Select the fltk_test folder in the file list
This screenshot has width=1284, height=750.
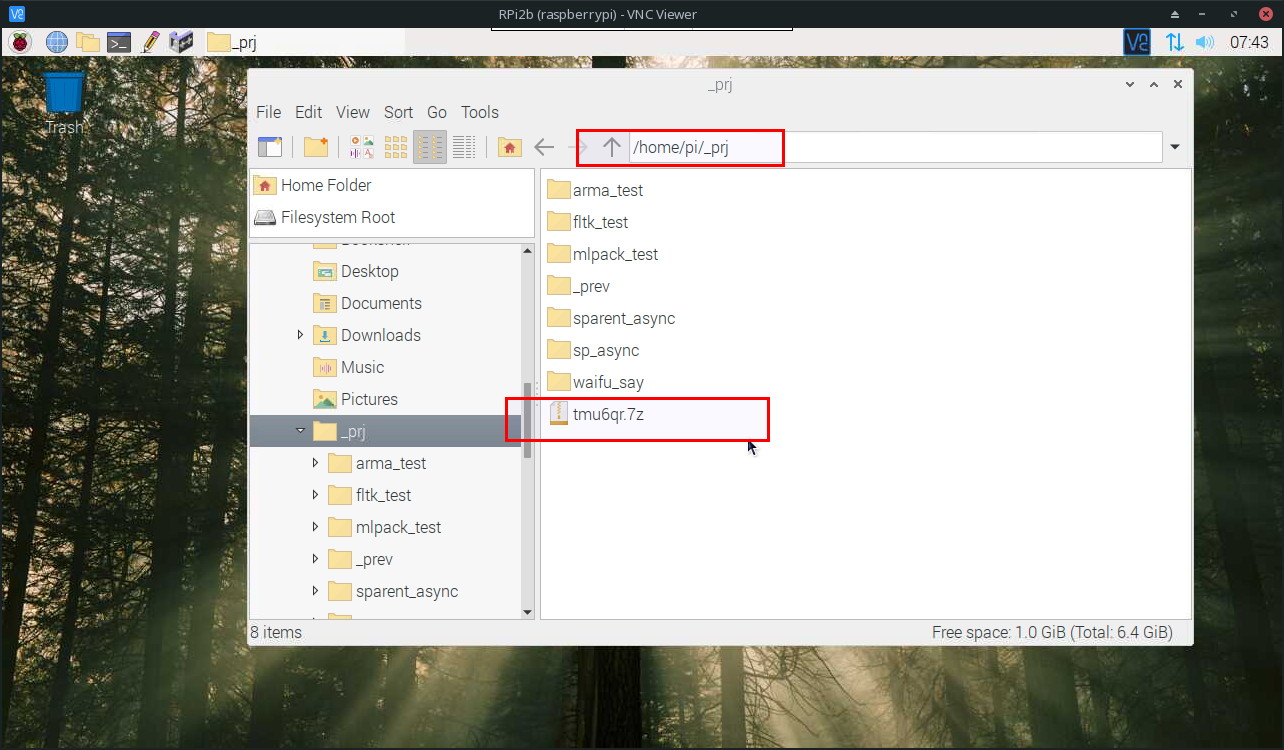point(588,222)
